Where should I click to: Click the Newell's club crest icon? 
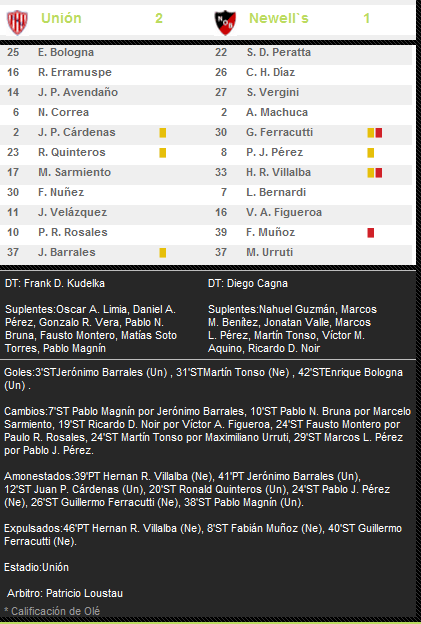click(225, 22)
